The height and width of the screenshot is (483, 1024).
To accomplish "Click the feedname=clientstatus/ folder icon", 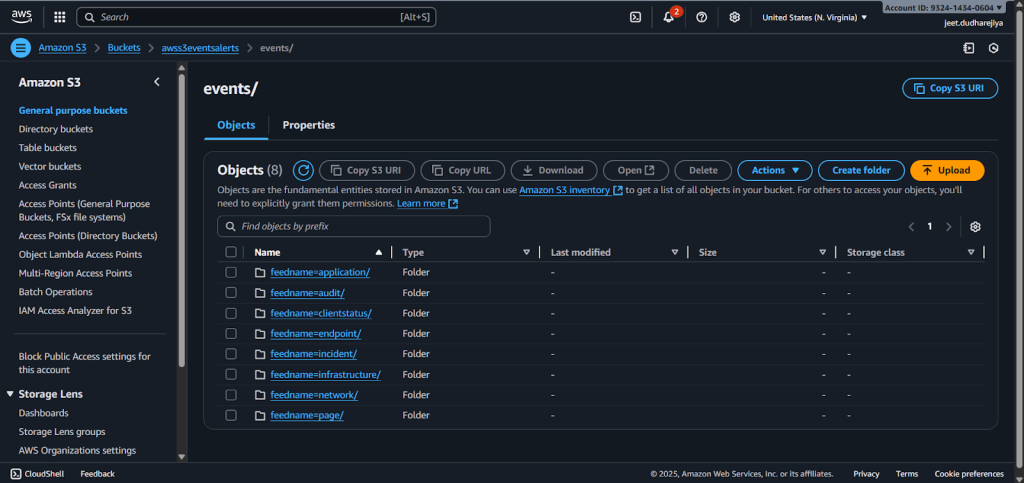I will pos(260,313).
